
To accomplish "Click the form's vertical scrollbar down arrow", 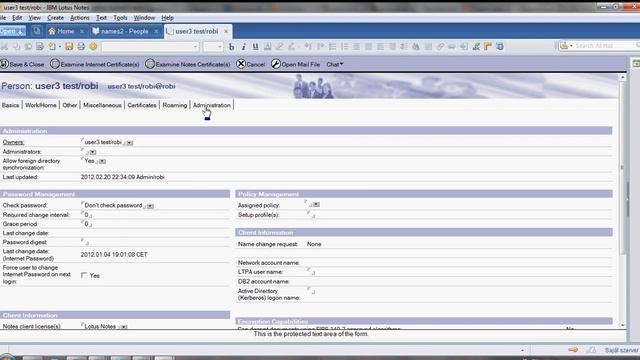I will [x=622, y=325].
